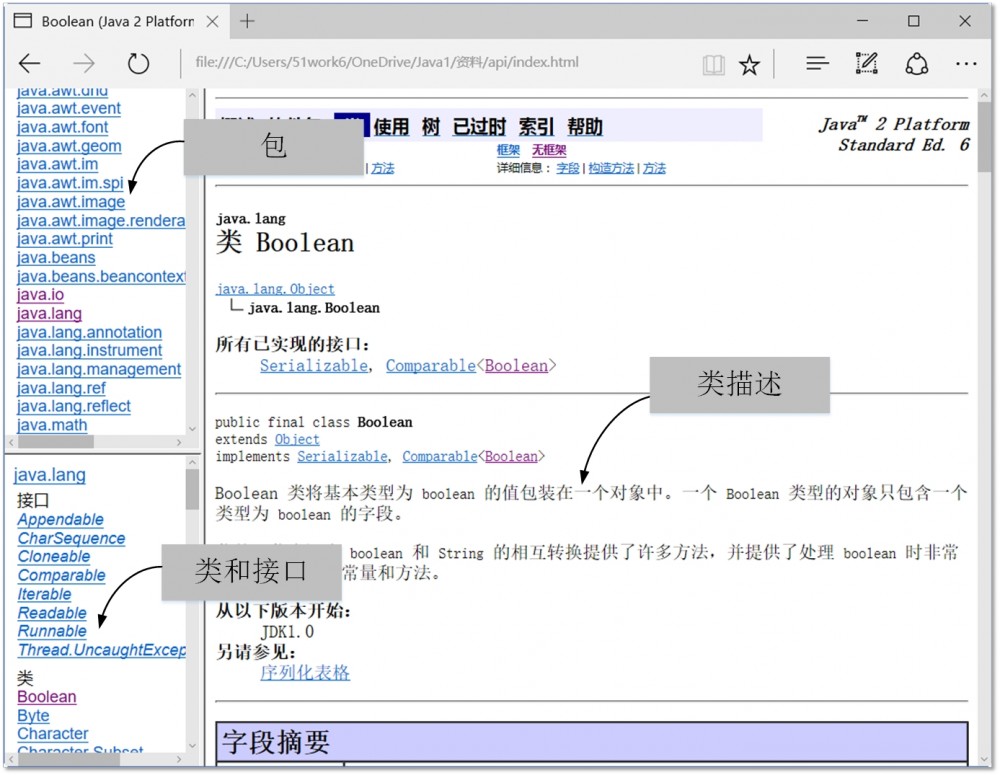Go back to previous page

pos(29,63)
